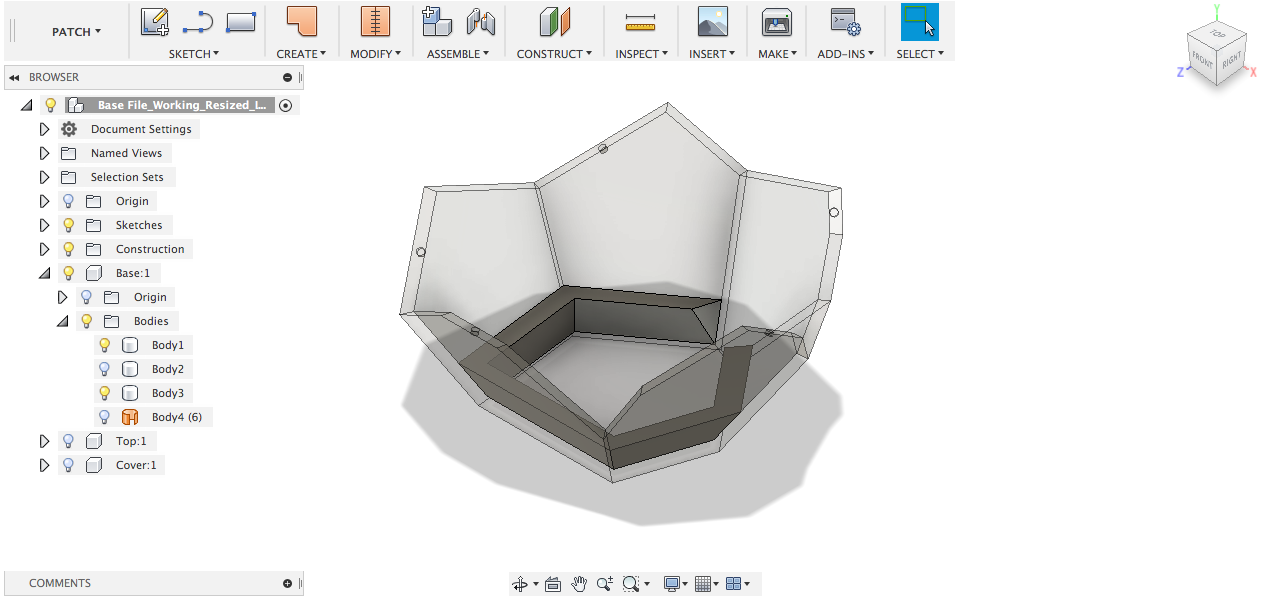Open Viewports layout icon
The width and height of the screenshot is (1269, 600).
tap(733, 584)
